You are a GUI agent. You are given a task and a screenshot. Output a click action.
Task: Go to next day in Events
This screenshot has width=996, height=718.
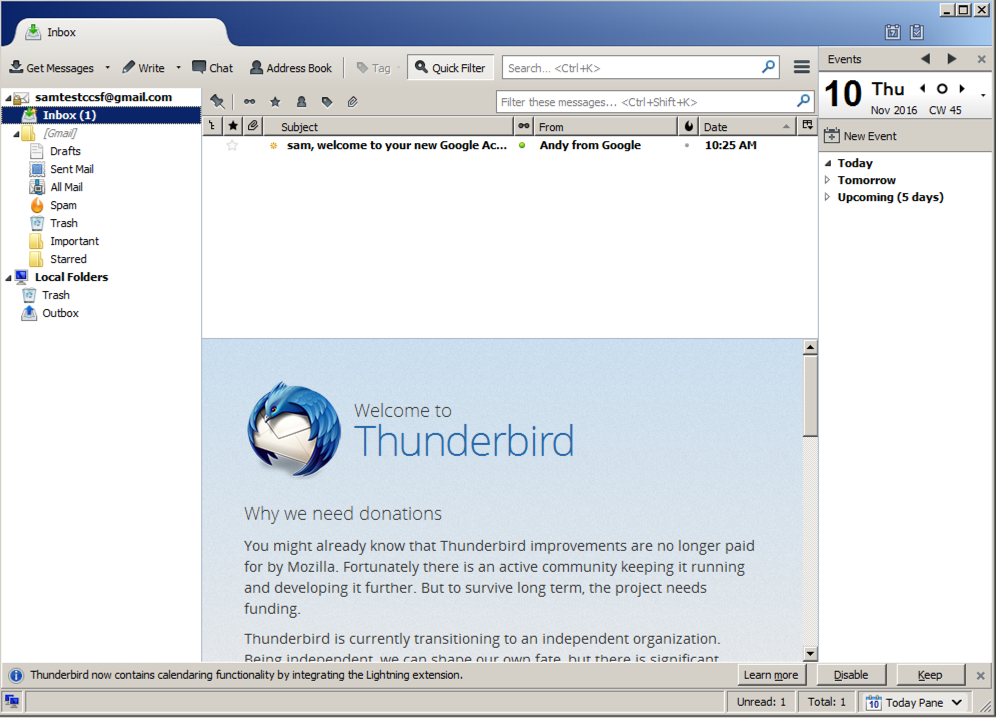click(x=962, y=88)
